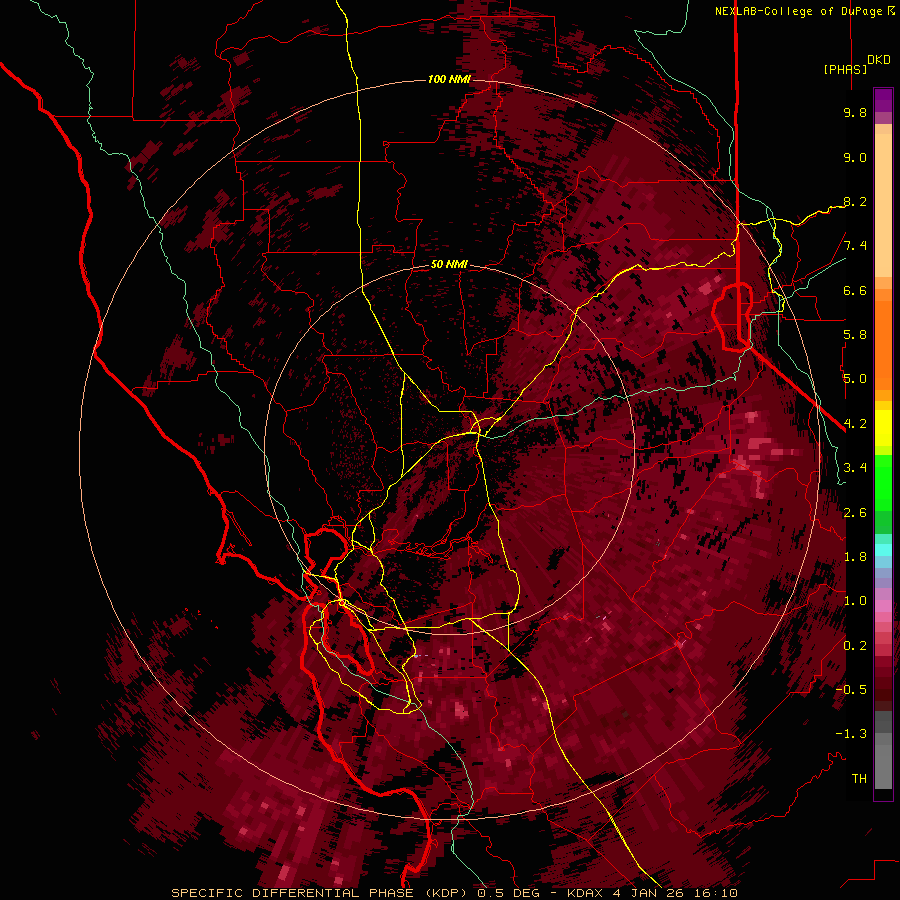Click the 50 NMI range ring label
Screen dimensions: 900x900
tap(449, 264)
